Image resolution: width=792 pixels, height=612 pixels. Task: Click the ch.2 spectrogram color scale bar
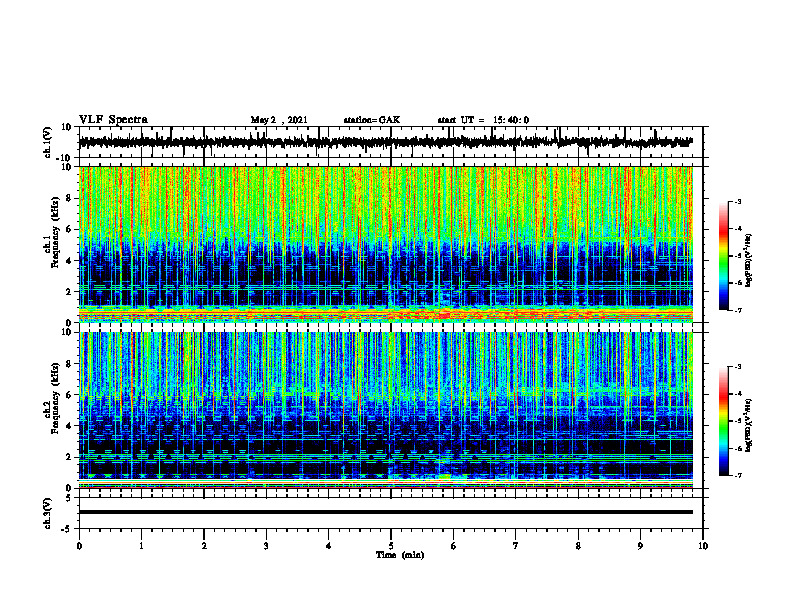(723, 421)
